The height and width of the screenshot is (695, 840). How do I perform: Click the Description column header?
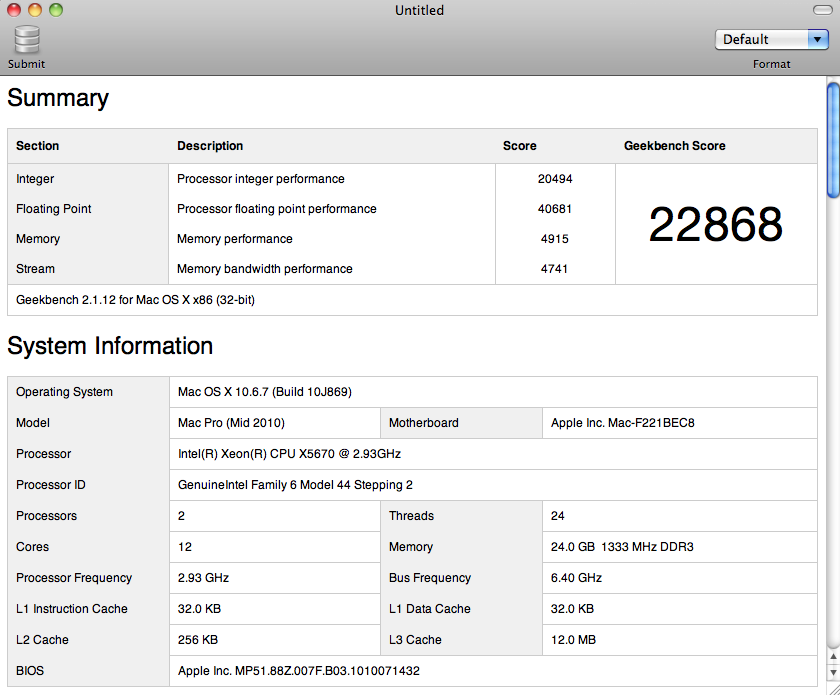point(210,146)
